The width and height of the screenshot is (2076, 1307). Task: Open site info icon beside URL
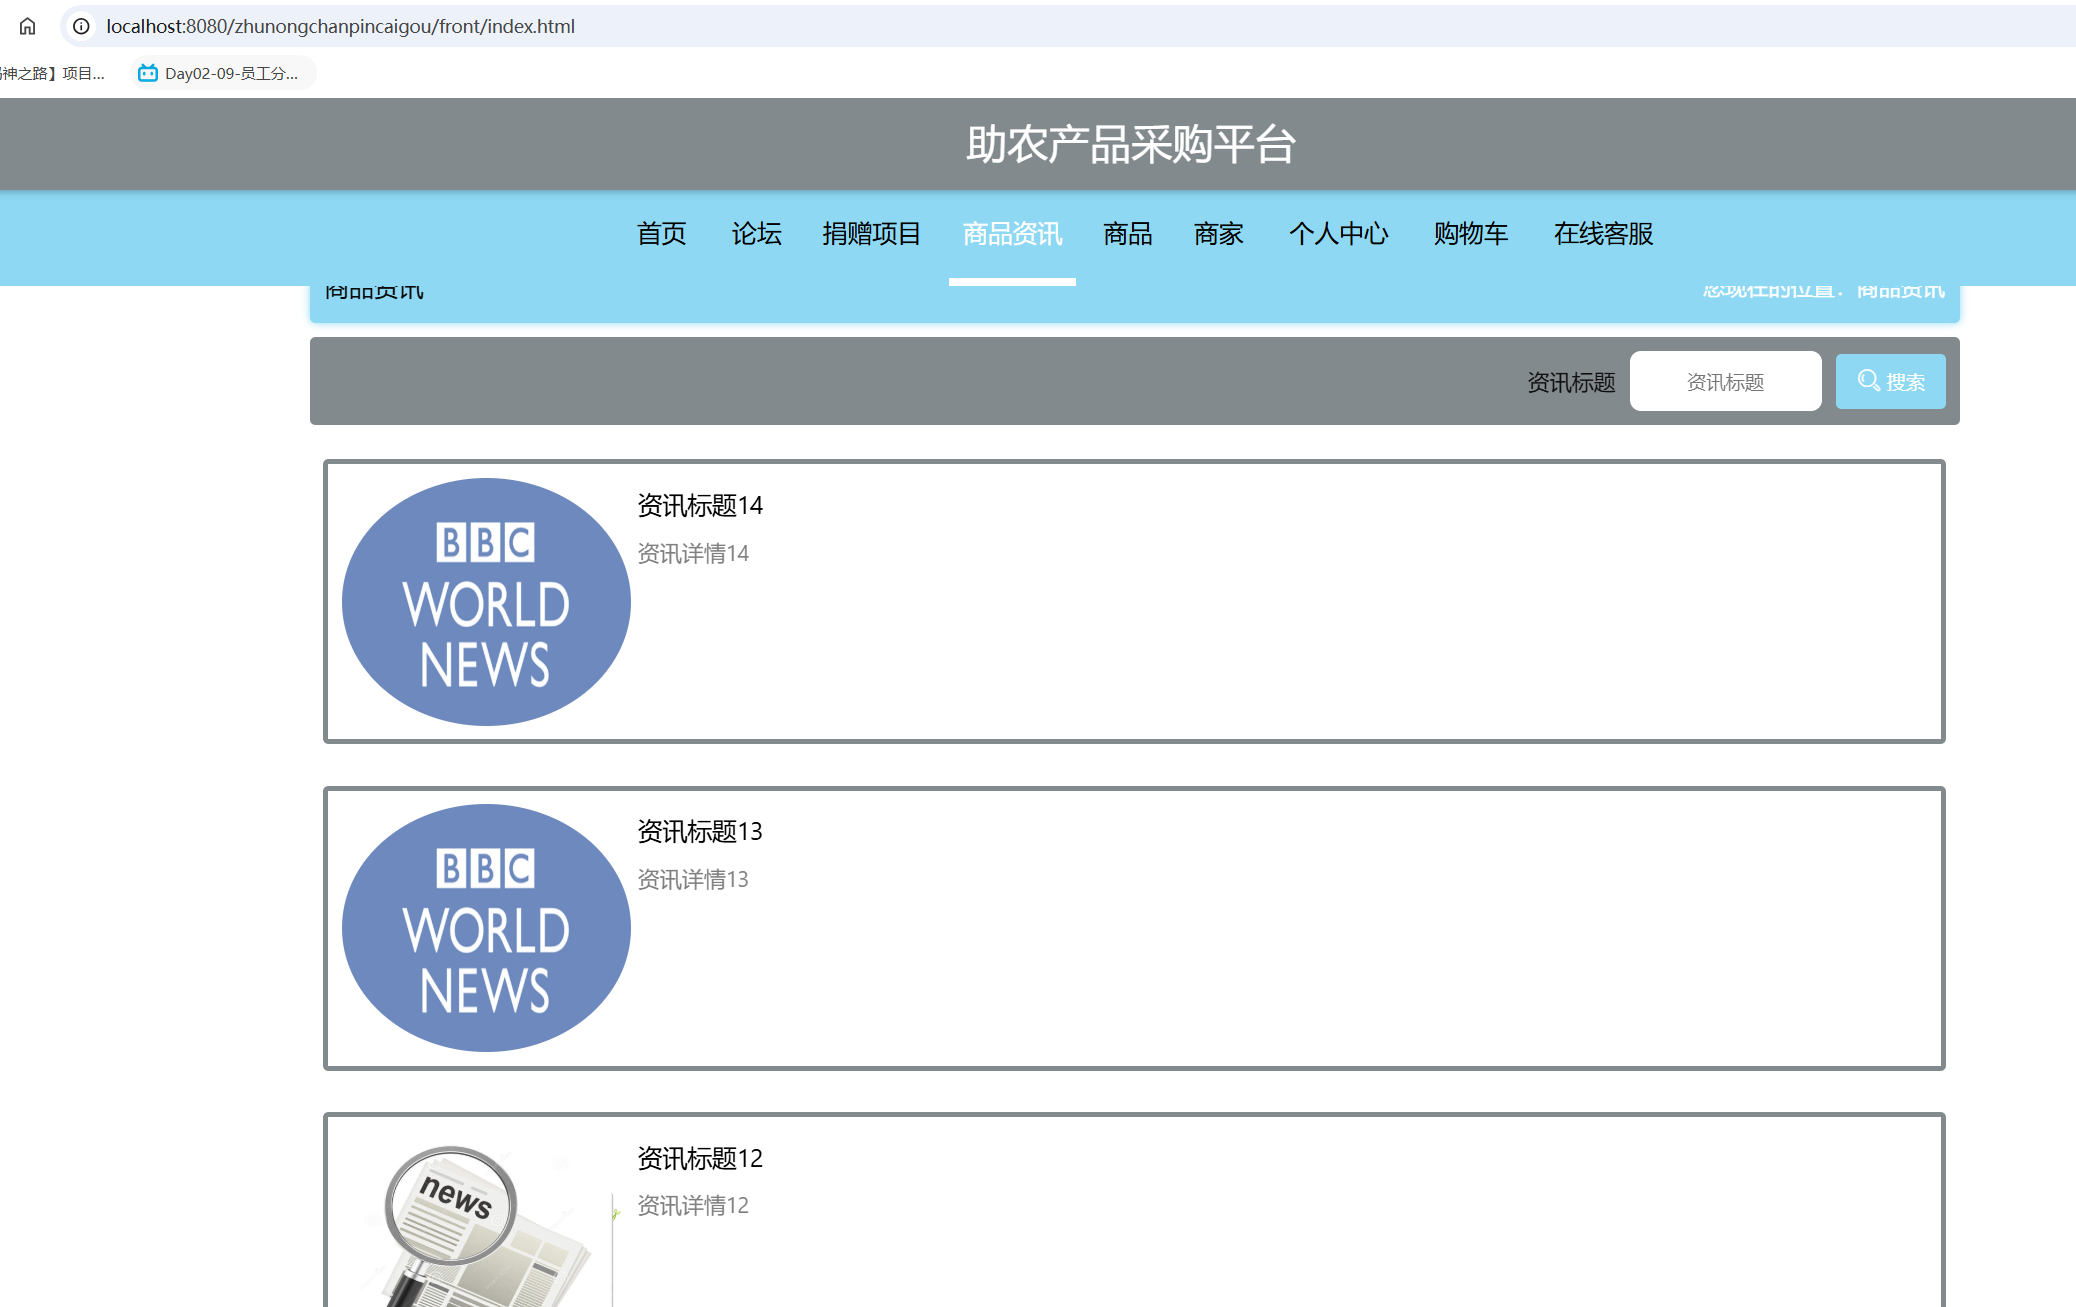pos(82,26)
